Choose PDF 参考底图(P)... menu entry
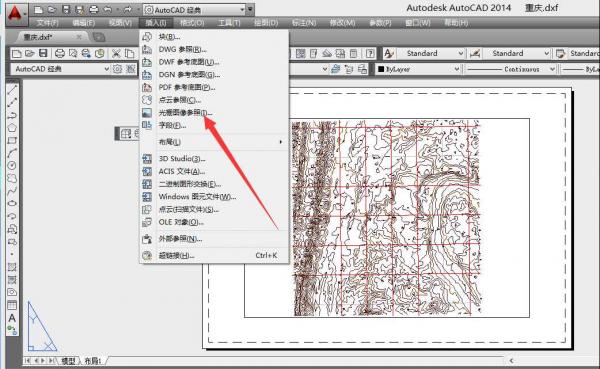Image resolution: width=600 pixels, height=369 pixels. [x=214, y=87]
